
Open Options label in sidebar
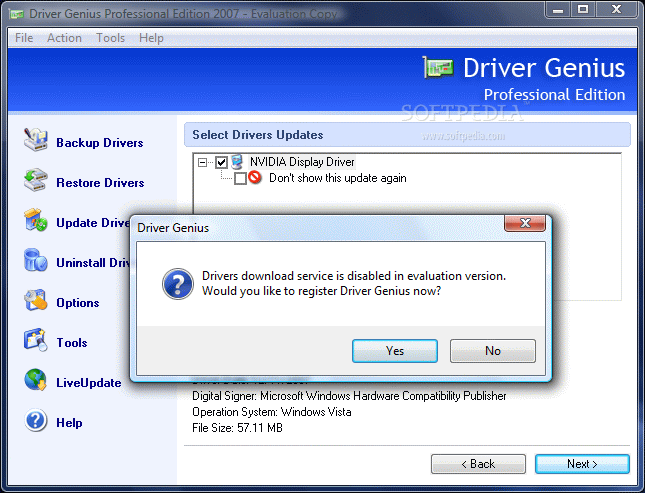tap(78, 303)
